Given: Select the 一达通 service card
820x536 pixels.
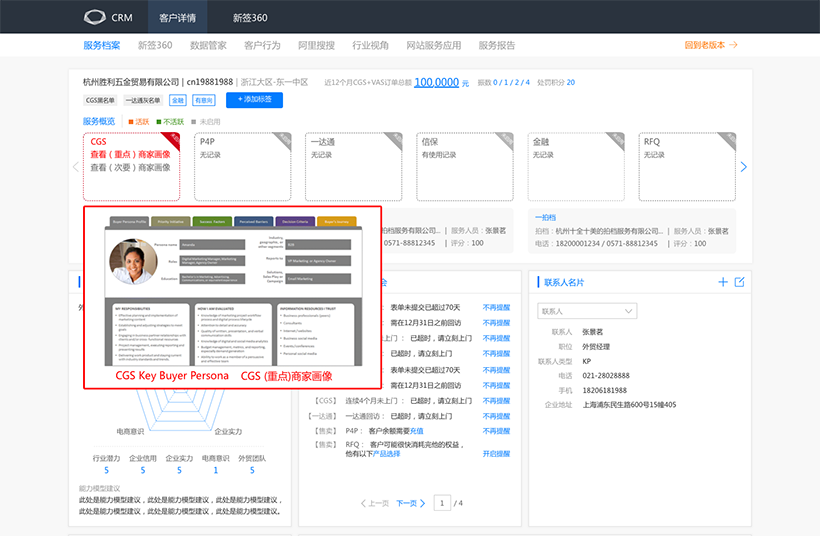Looking at the screenshot, I should pos(354,166).
